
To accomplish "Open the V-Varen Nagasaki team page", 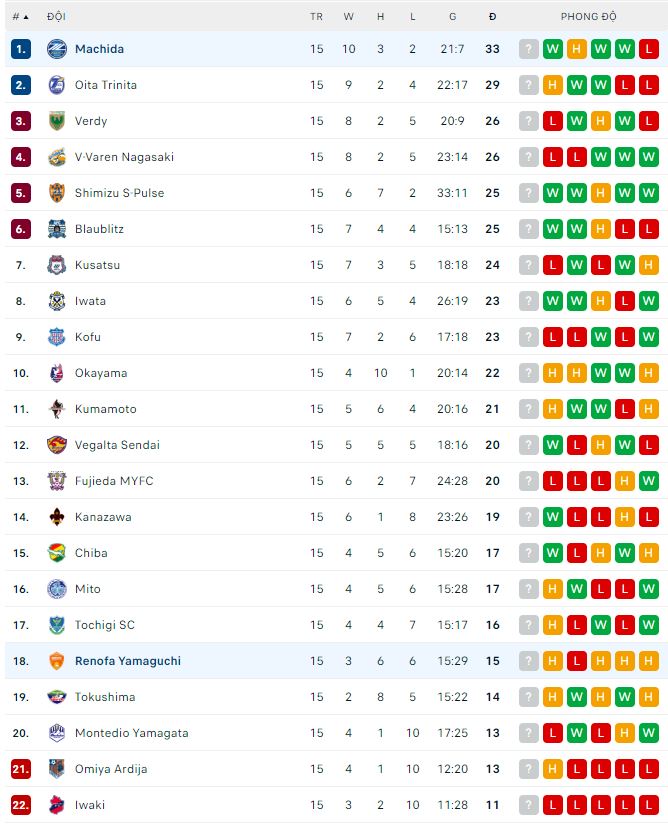I will pos(124,157).
